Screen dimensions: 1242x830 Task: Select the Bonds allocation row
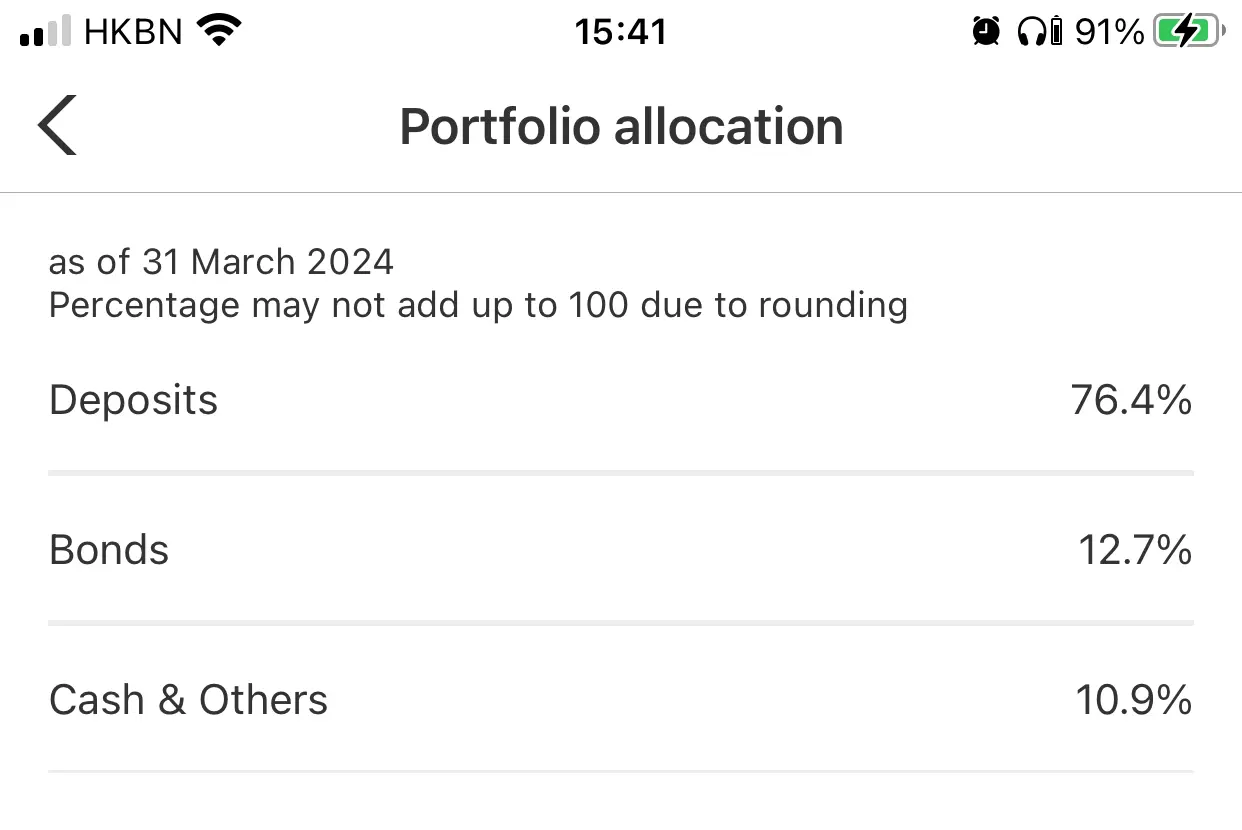(621, 550)
